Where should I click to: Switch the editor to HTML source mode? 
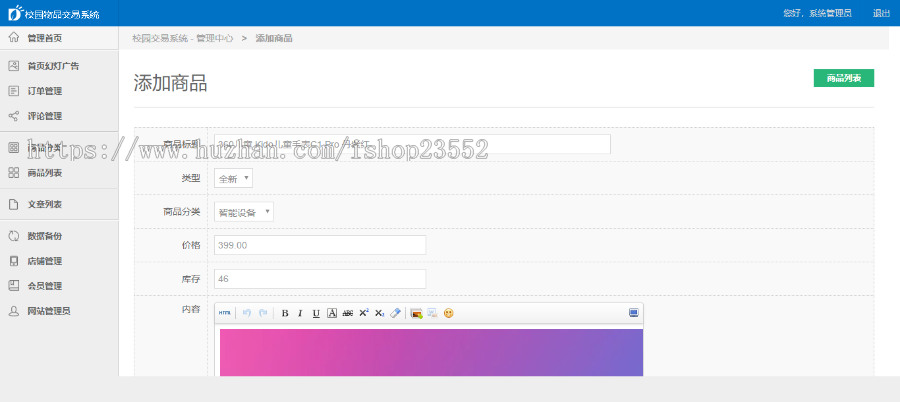coord(224,313)
